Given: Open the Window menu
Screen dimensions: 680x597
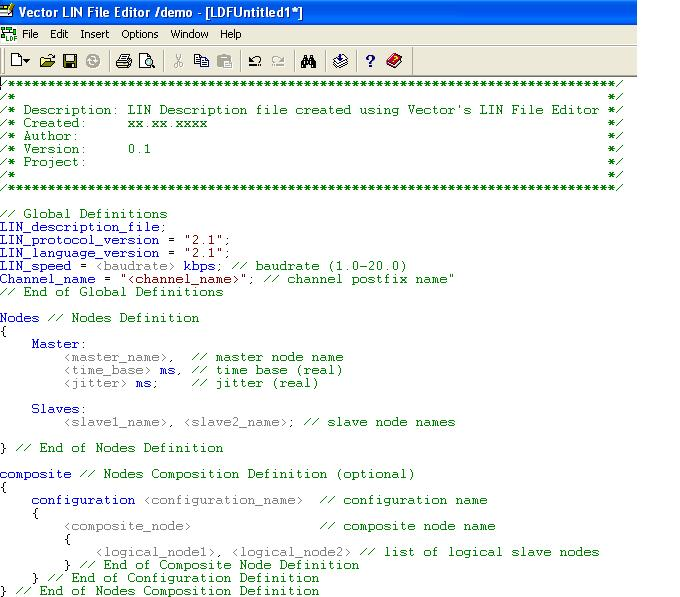Looking at the screenshot, I should click(x=189, y=34).
